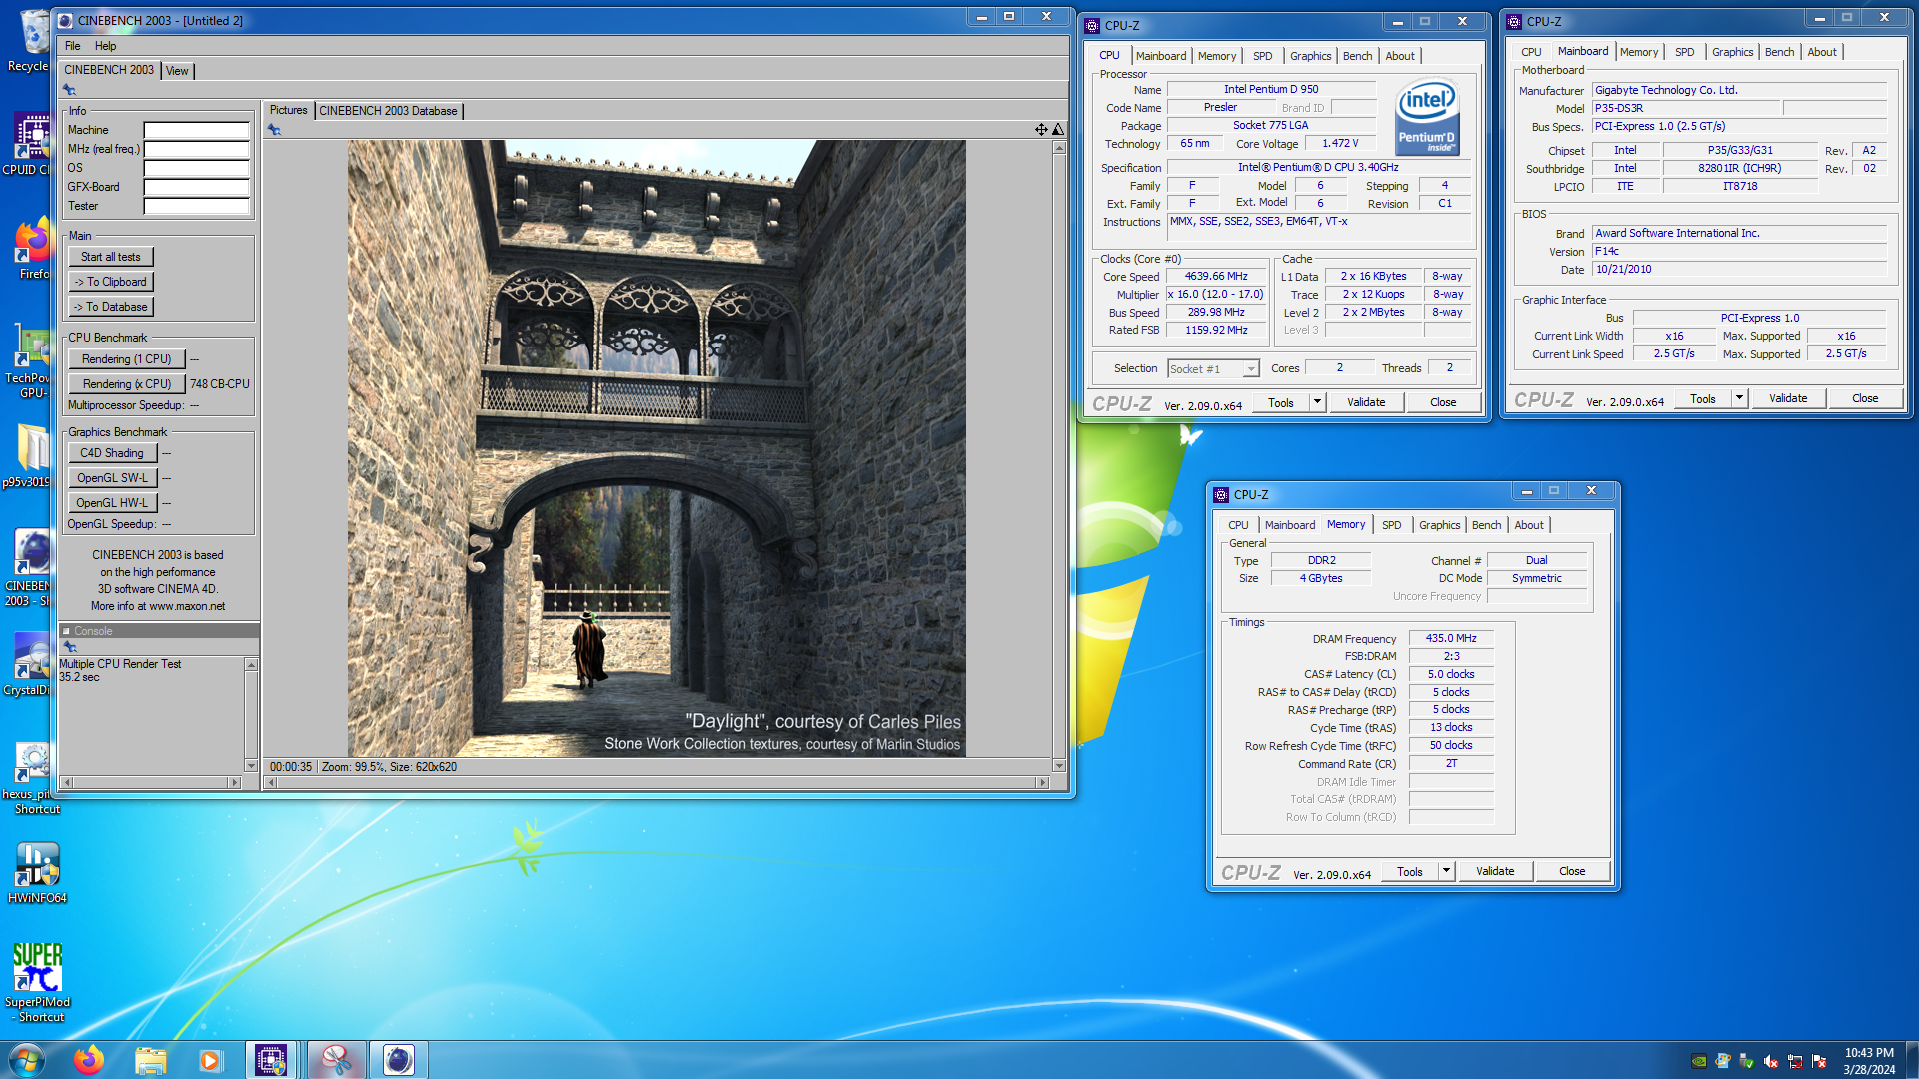Click the picture viewer's scroll-up arrow

(x=1059, y=148)
